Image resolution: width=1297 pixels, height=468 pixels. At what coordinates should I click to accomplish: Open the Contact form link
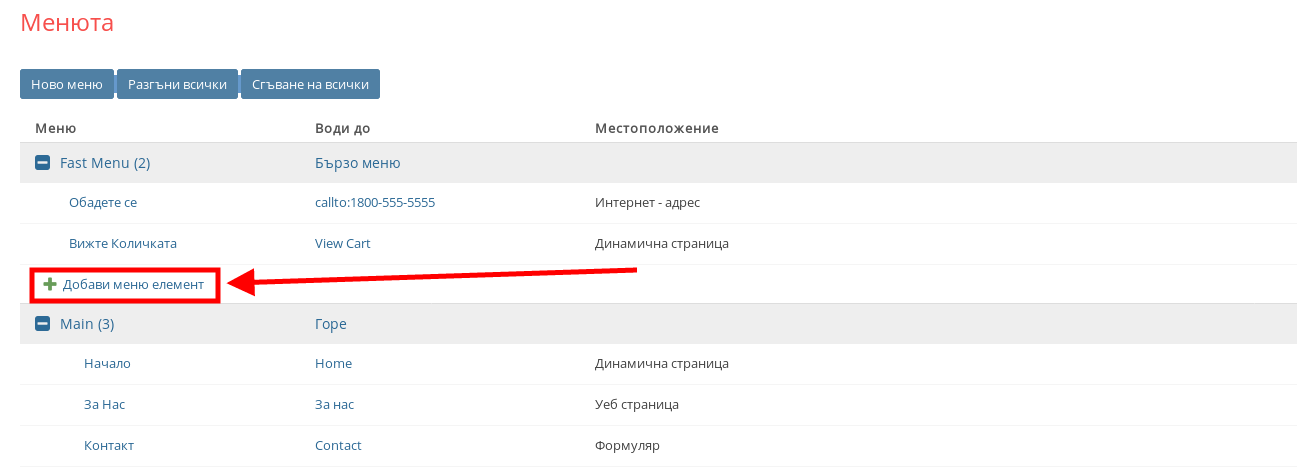(338, 446)
